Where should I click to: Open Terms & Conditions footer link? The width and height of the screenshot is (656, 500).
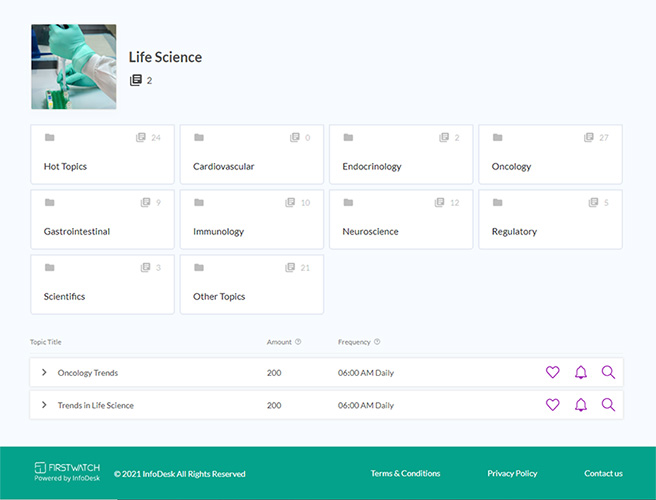click(x=405, y=473)
